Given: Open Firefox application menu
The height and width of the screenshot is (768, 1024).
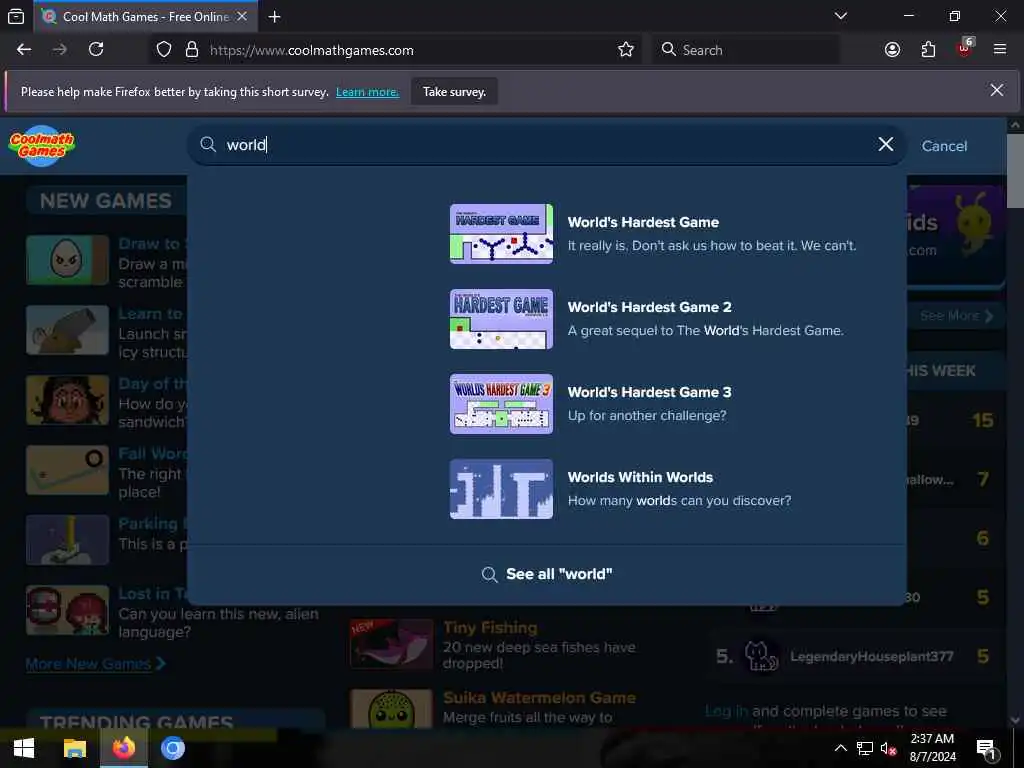Looking at the screenshot, I should click(1000, 50).
